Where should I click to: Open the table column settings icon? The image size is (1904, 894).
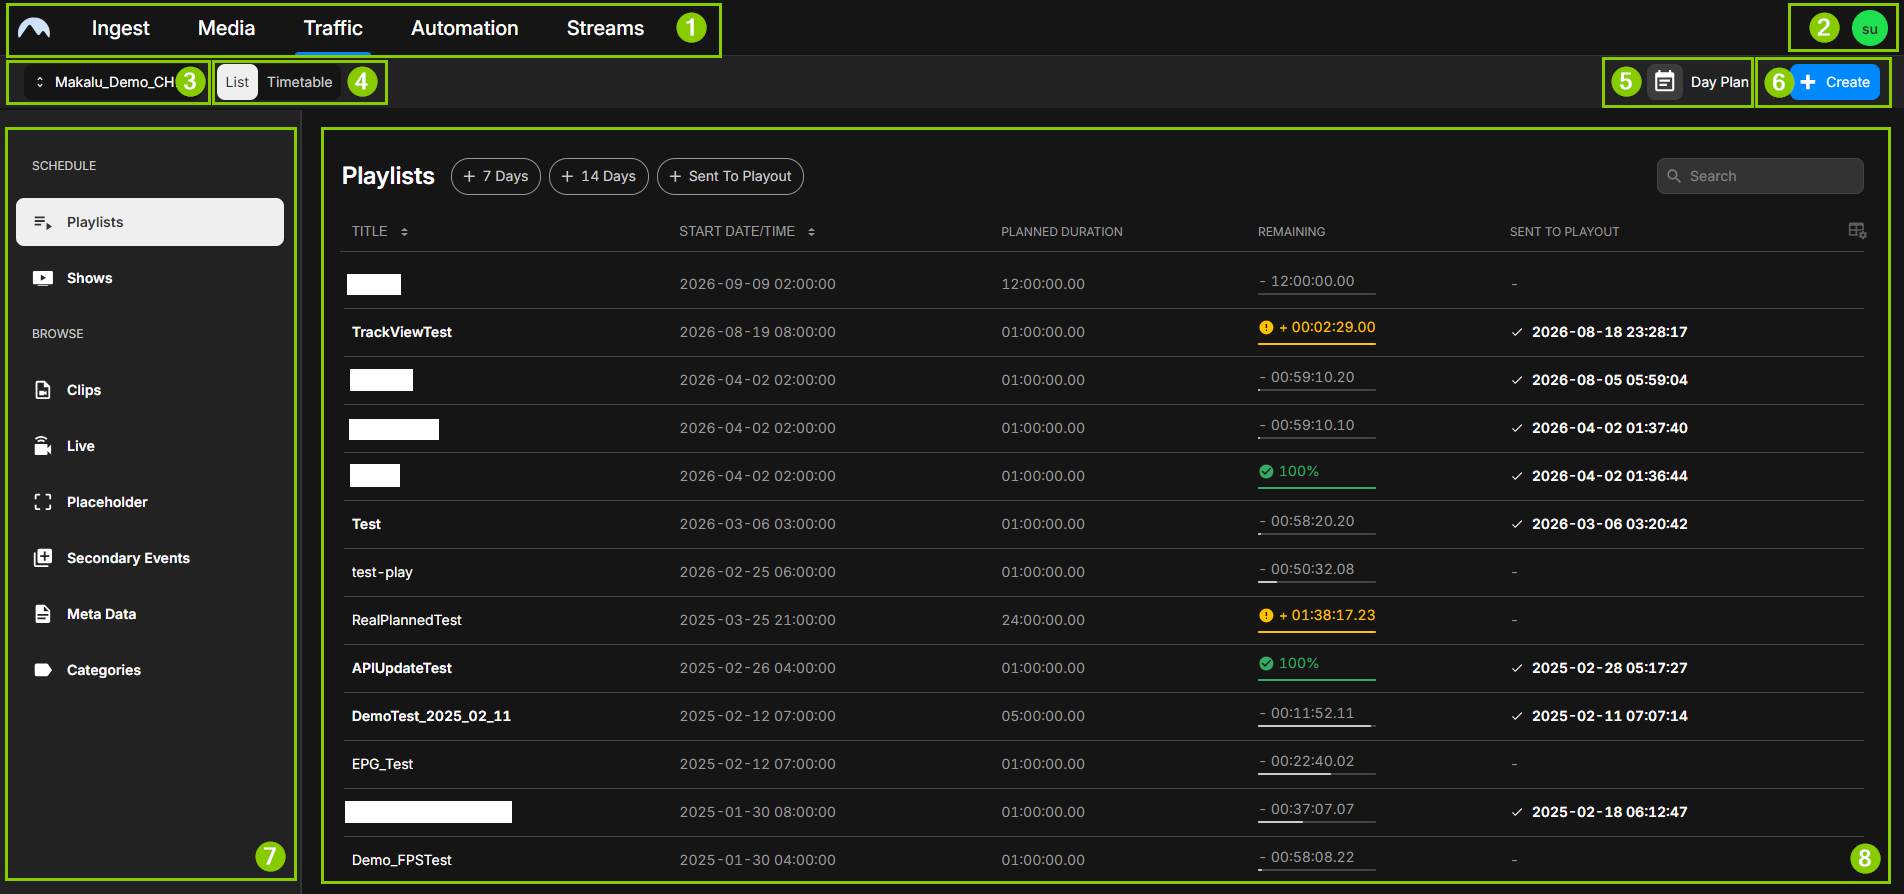click(1857, 231)
